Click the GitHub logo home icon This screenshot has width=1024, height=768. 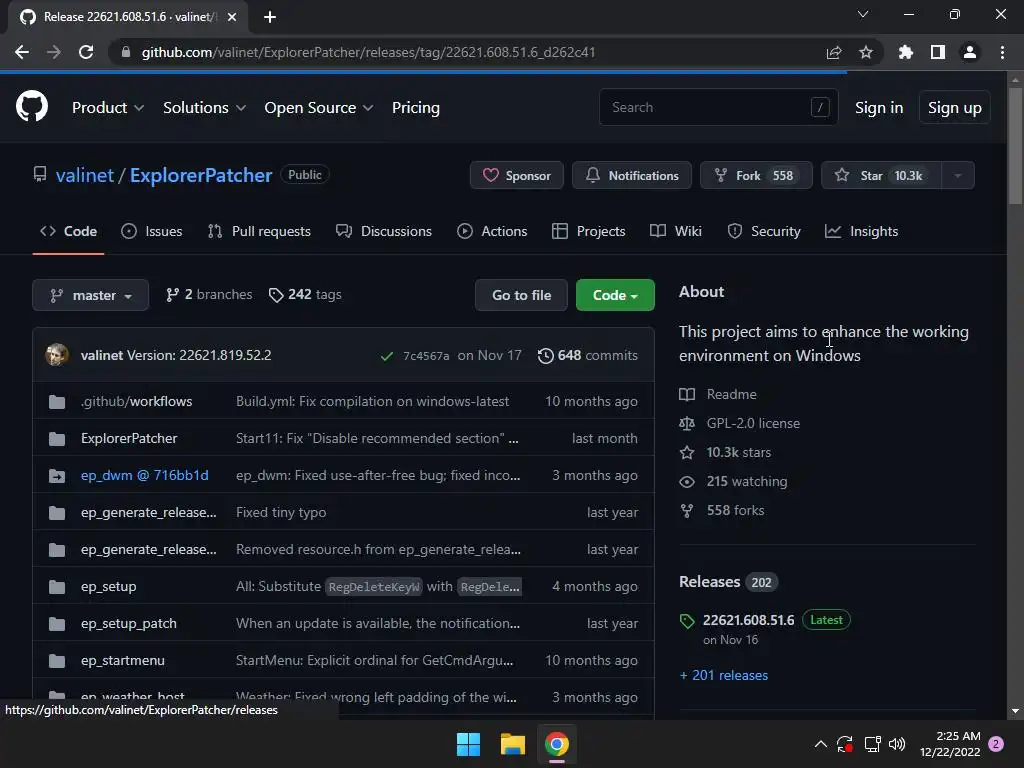tap(32, 107)
